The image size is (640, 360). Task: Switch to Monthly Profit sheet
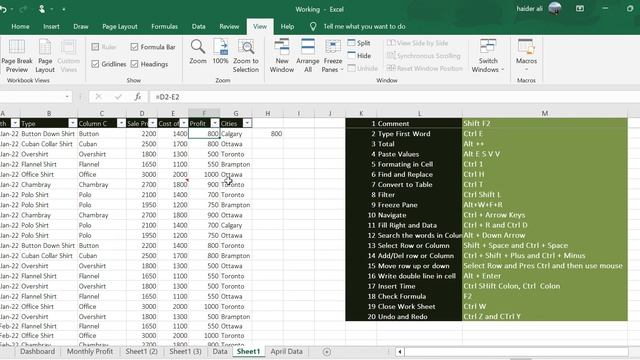[x=90, y=351]
